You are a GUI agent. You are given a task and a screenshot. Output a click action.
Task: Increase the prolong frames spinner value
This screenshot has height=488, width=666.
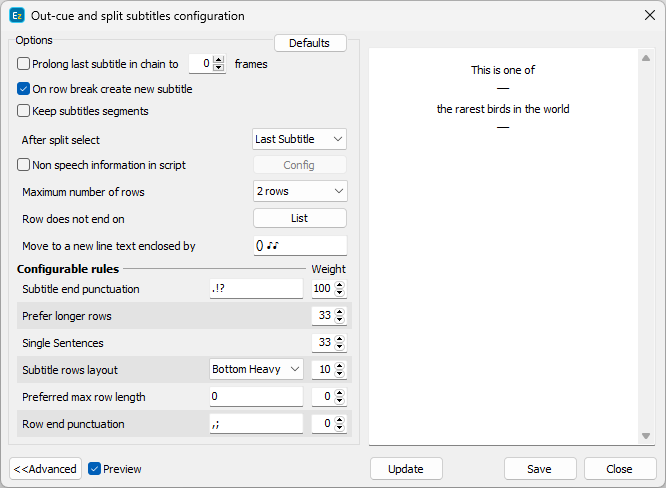[x=220, y=60]
